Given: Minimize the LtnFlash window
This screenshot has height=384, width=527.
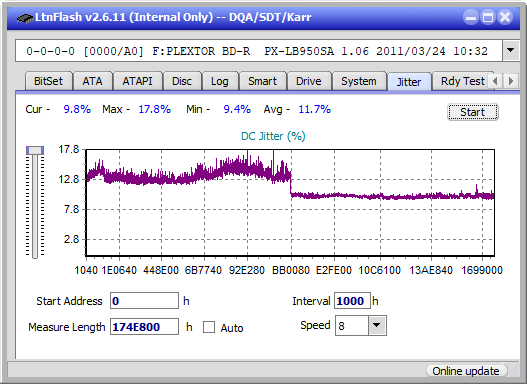Looking at the screenshot, I should click(x=471, y=17).
